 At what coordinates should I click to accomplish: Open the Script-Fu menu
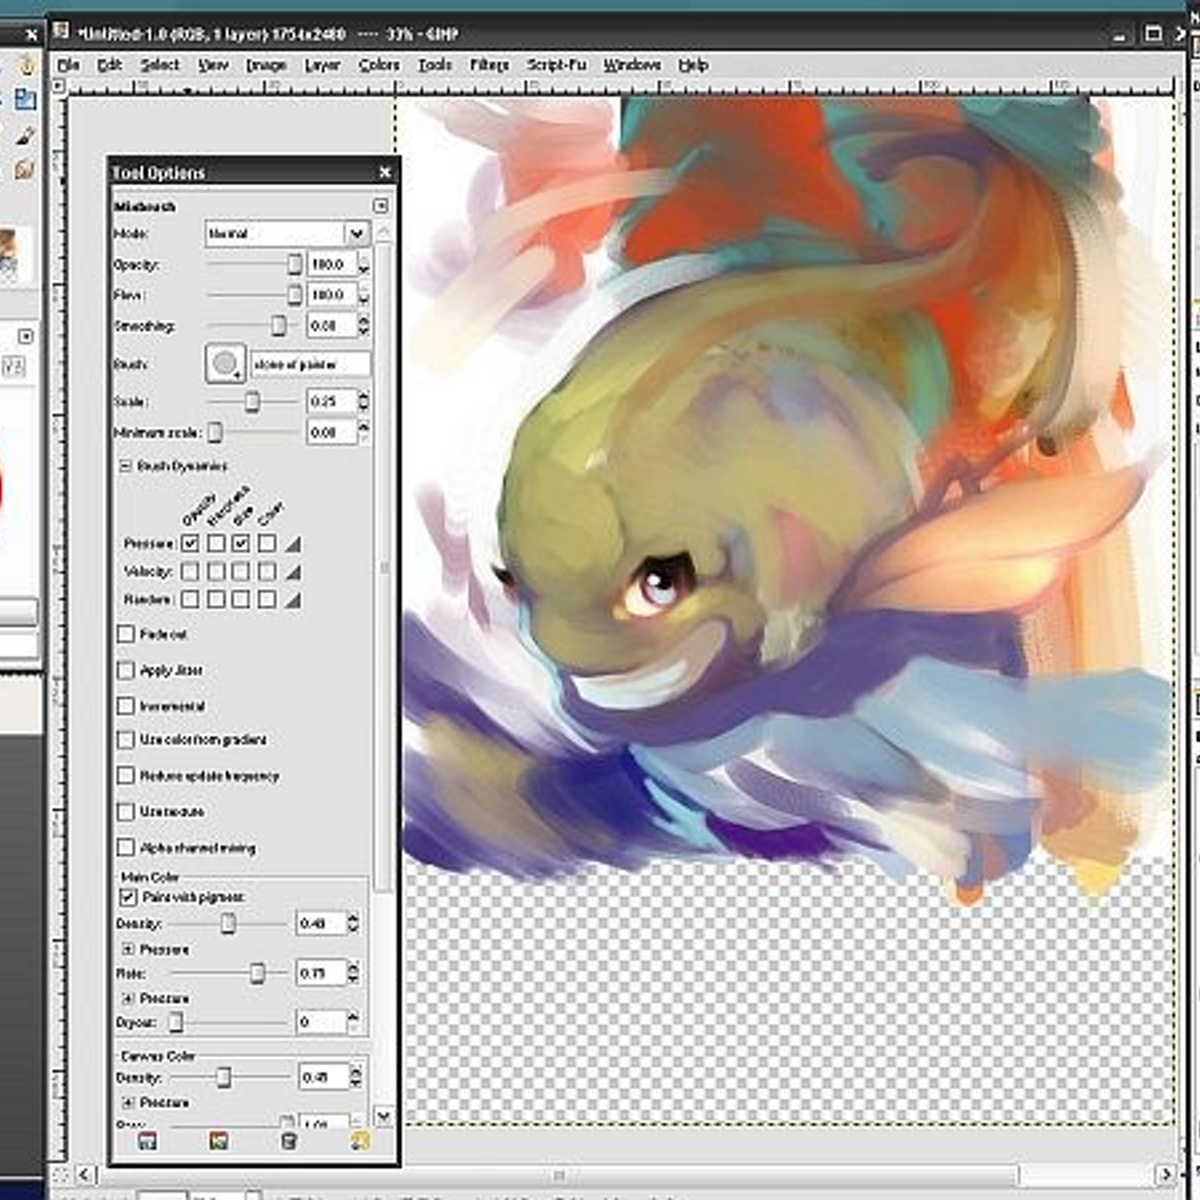[556, 65]
